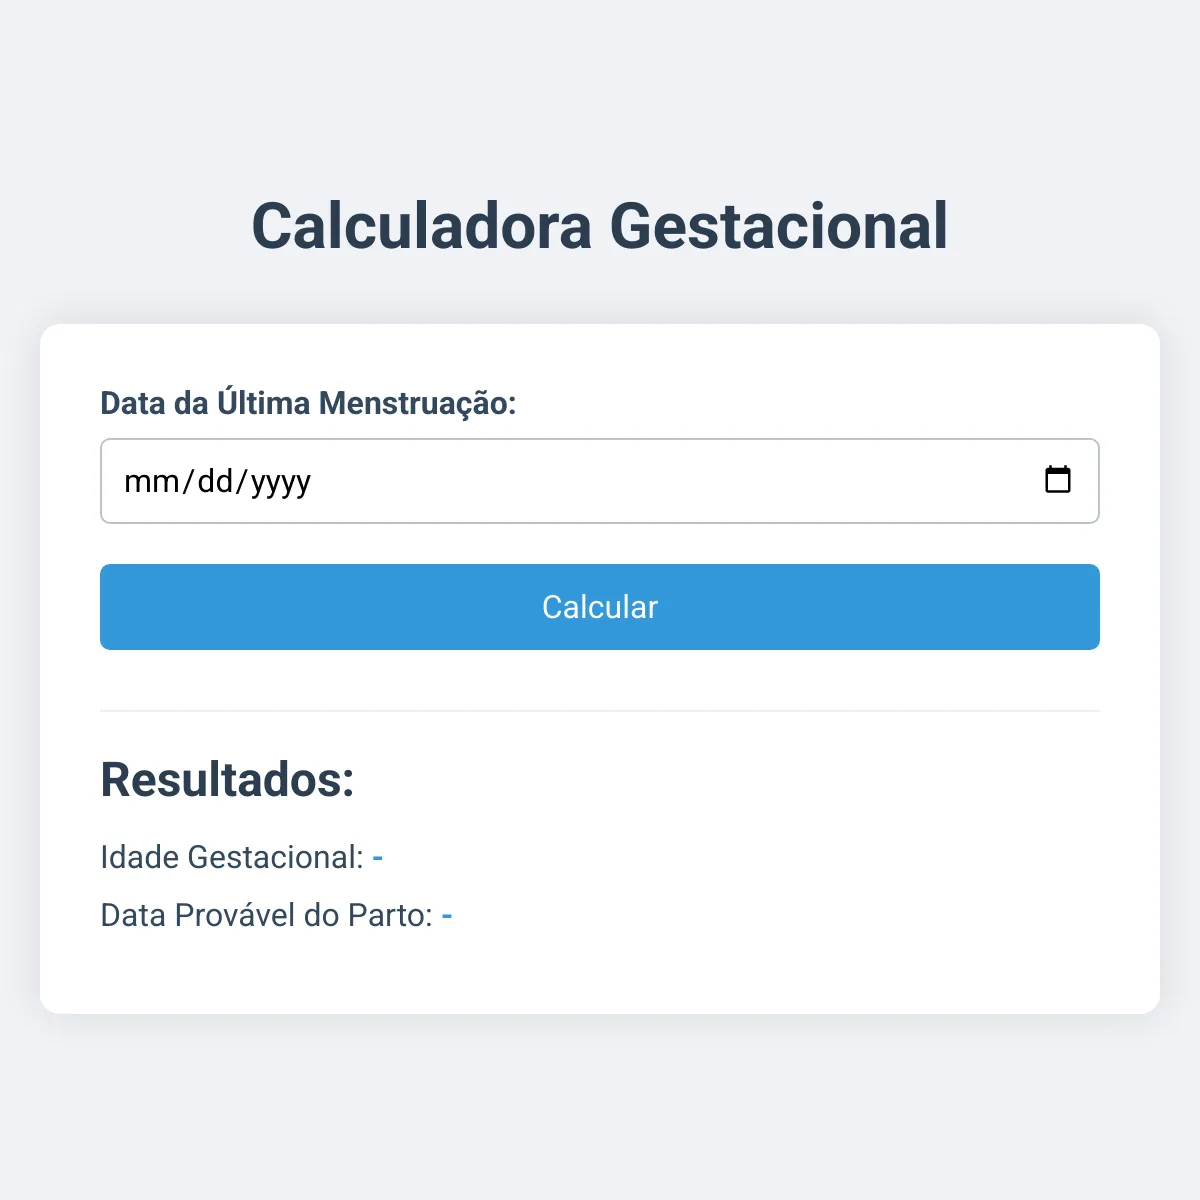Viewport: 1200px width, 1200px height.
Task: Select the month segment mm
Action: (152, 481)
